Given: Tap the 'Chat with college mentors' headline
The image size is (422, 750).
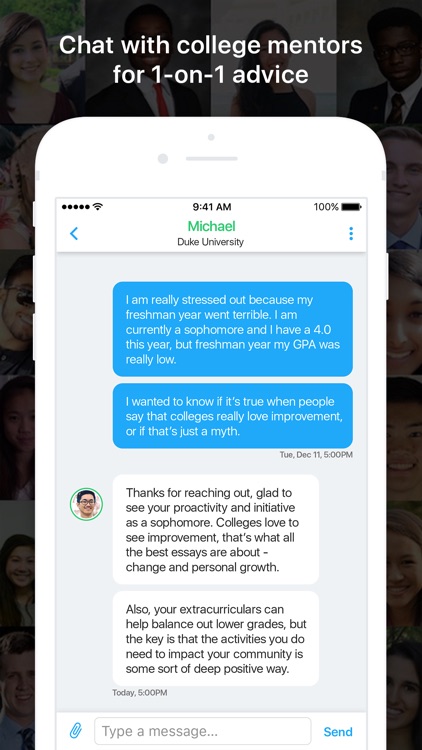Looking at the screenshot, I should point(211,59).
